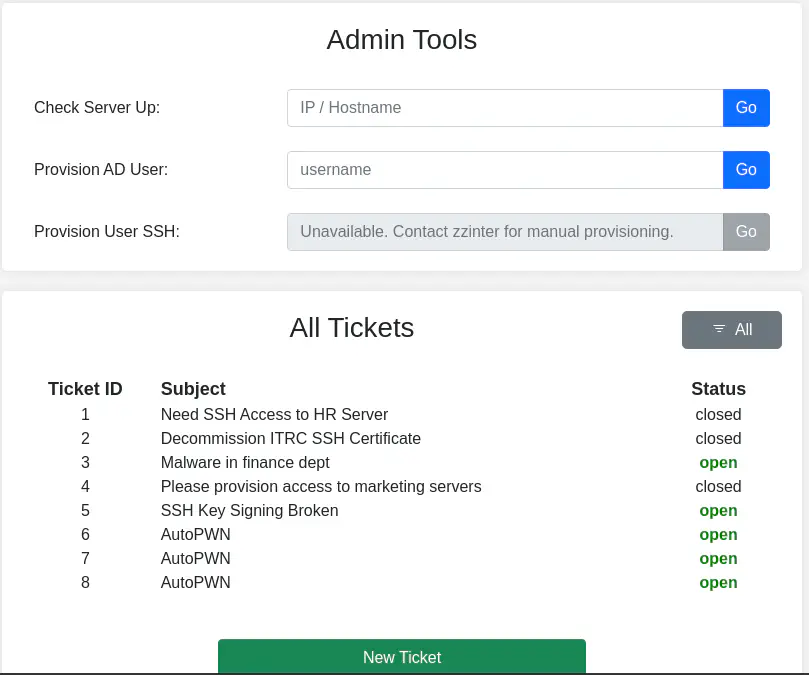Open ticket 'Need SSH Access to HR Server'

[274, 414]
